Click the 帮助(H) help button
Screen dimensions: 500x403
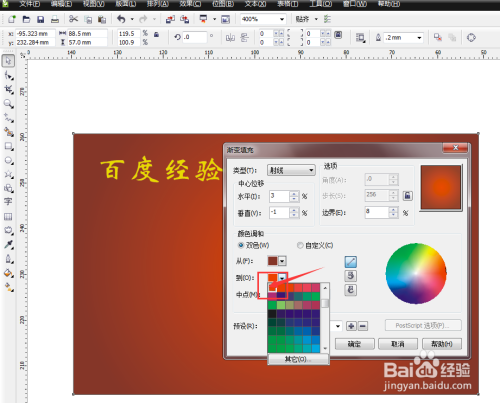pos(442,344)
